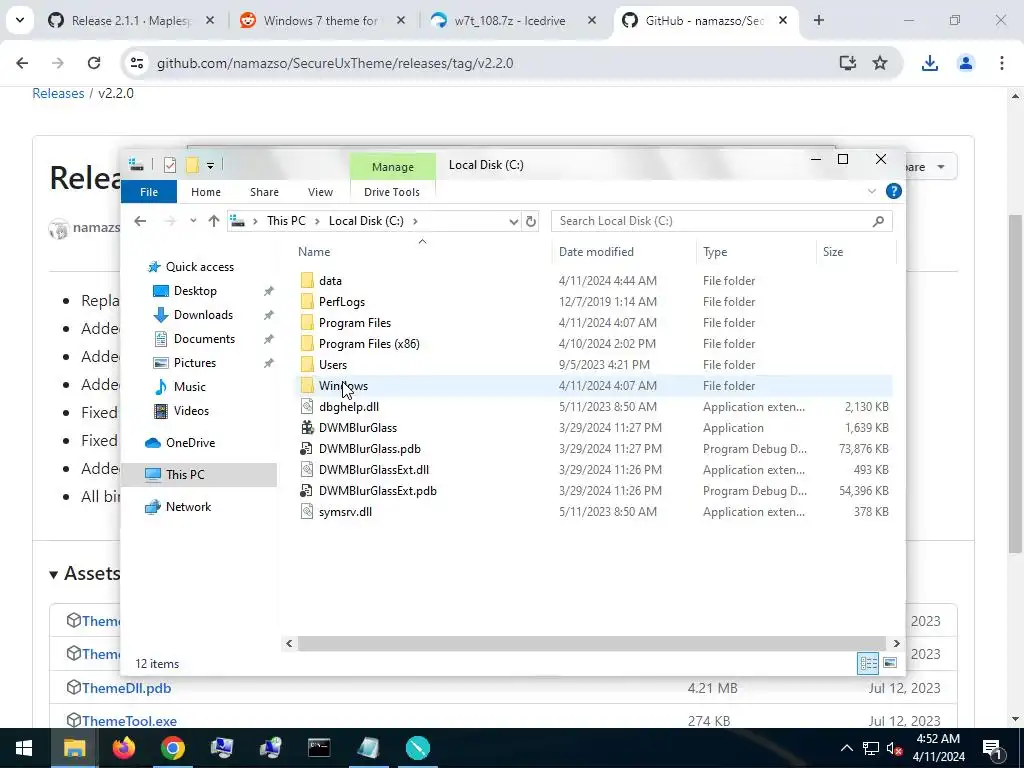
Task: Open Chrome downloads icon
Action: tap(929, 63)
